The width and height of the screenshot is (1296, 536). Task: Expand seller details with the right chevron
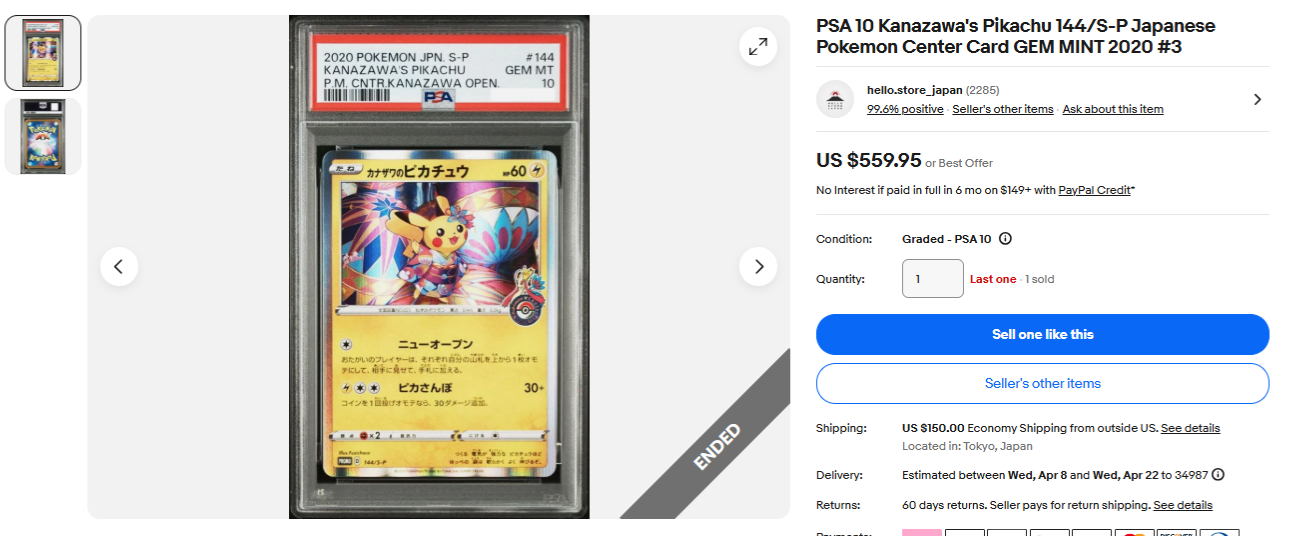coord(1257,99)
